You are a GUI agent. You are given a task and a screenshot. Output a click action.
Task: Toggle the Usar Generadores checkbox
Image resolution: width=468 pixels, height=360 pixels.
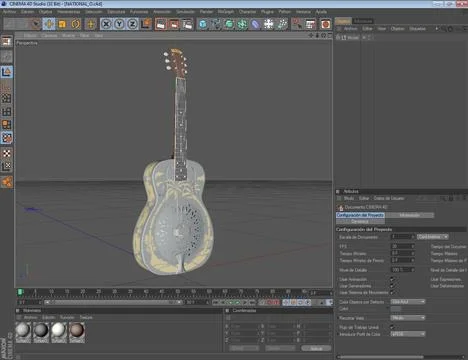392,286
